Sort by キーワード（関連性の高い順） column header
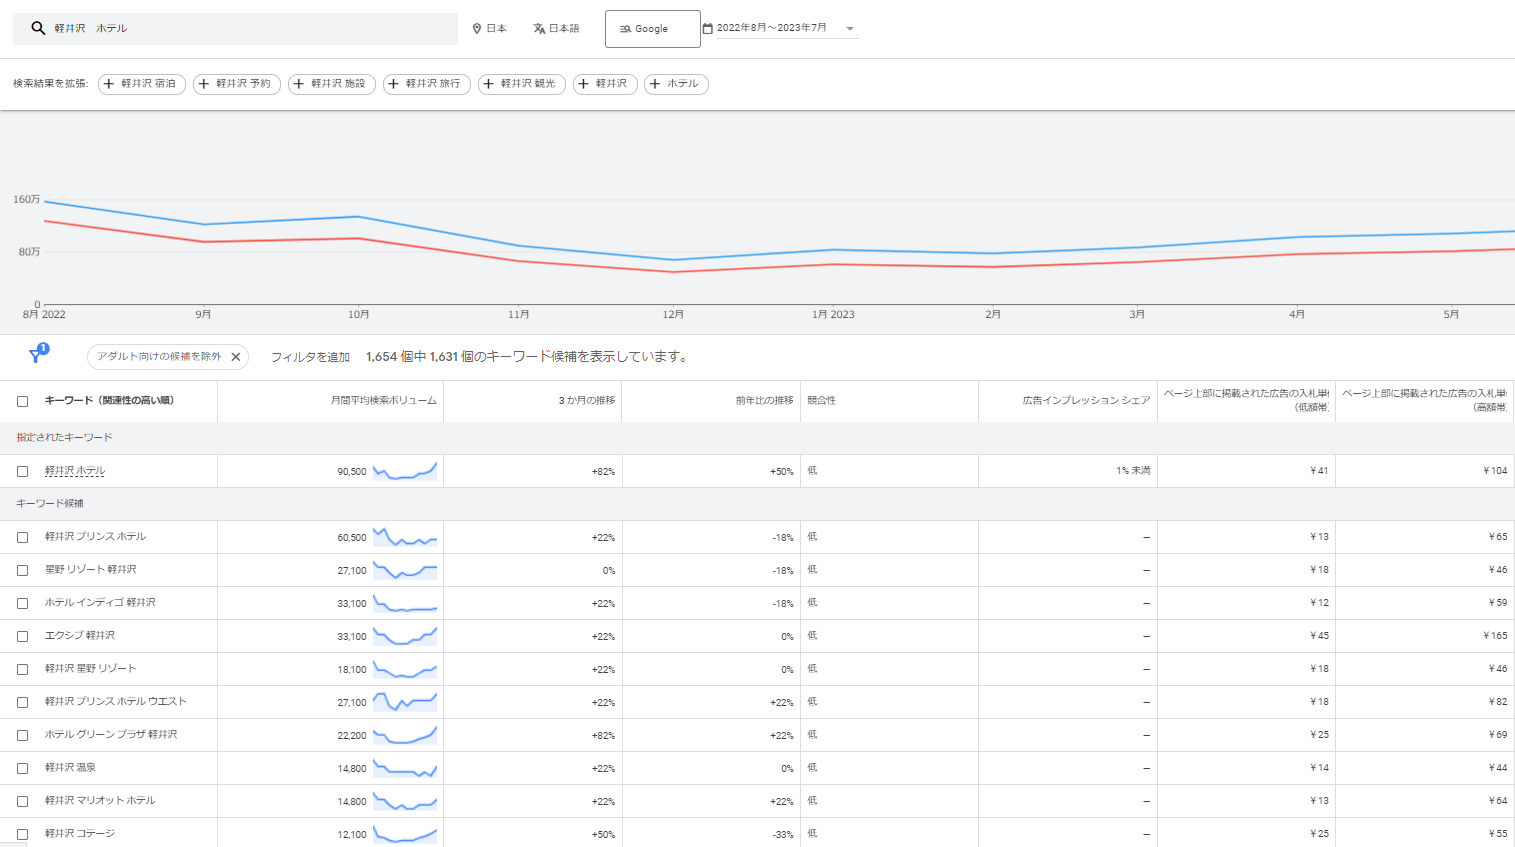The image size is (1515, 847). [x=109, y=401]
